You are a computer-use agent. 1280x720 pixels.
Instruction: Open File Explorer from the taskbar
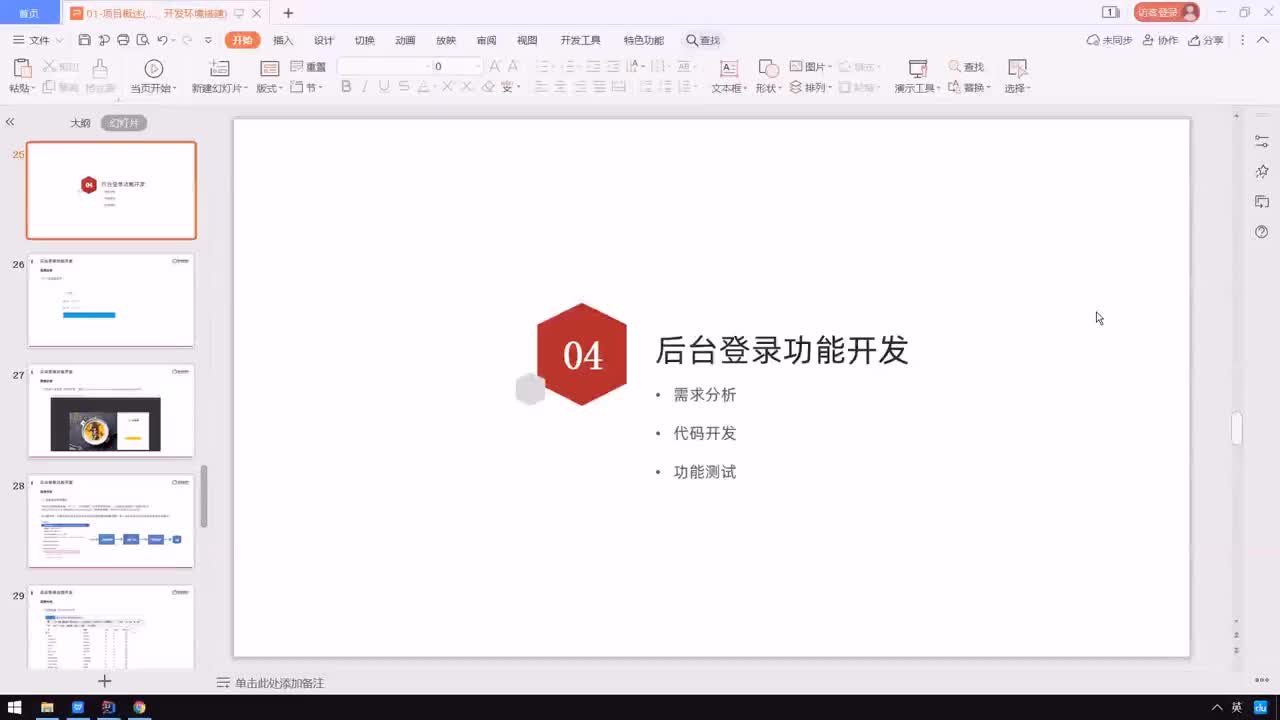(x=47, y=707)
